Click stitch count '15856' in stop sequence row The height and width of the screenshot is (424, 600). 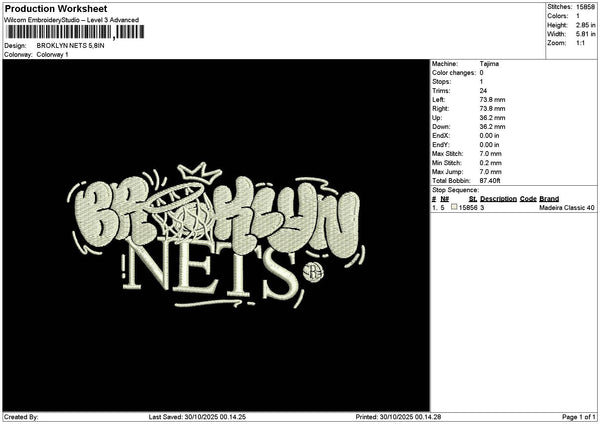point(468,208)
